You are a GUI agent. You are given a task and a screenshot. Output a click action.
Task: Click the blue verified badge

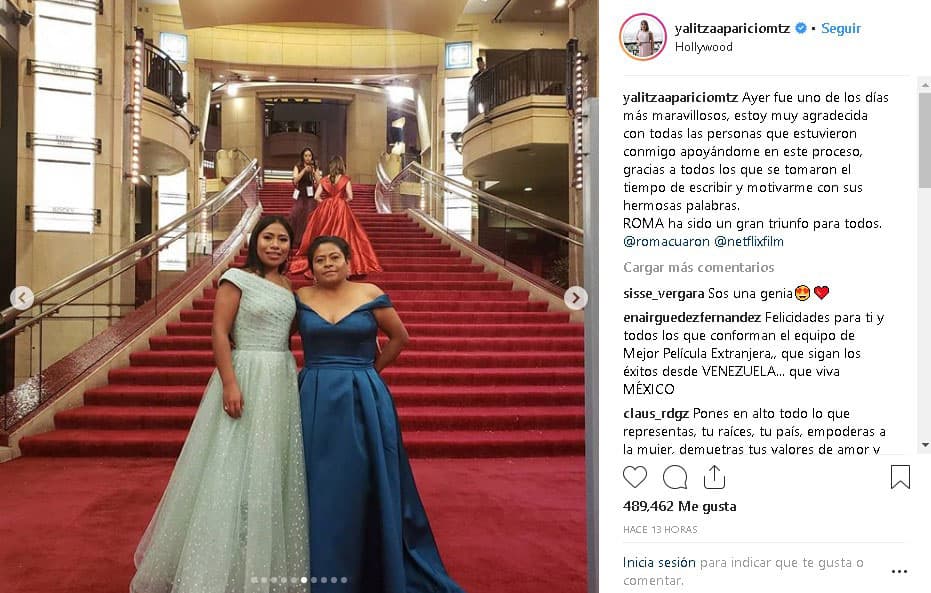801,28
